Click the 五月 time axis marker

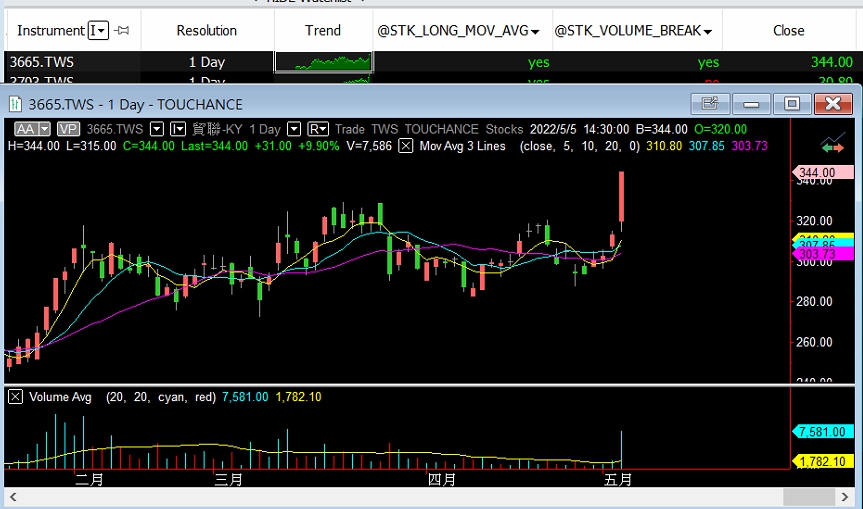pyautogui.click(x=618, y=480)
